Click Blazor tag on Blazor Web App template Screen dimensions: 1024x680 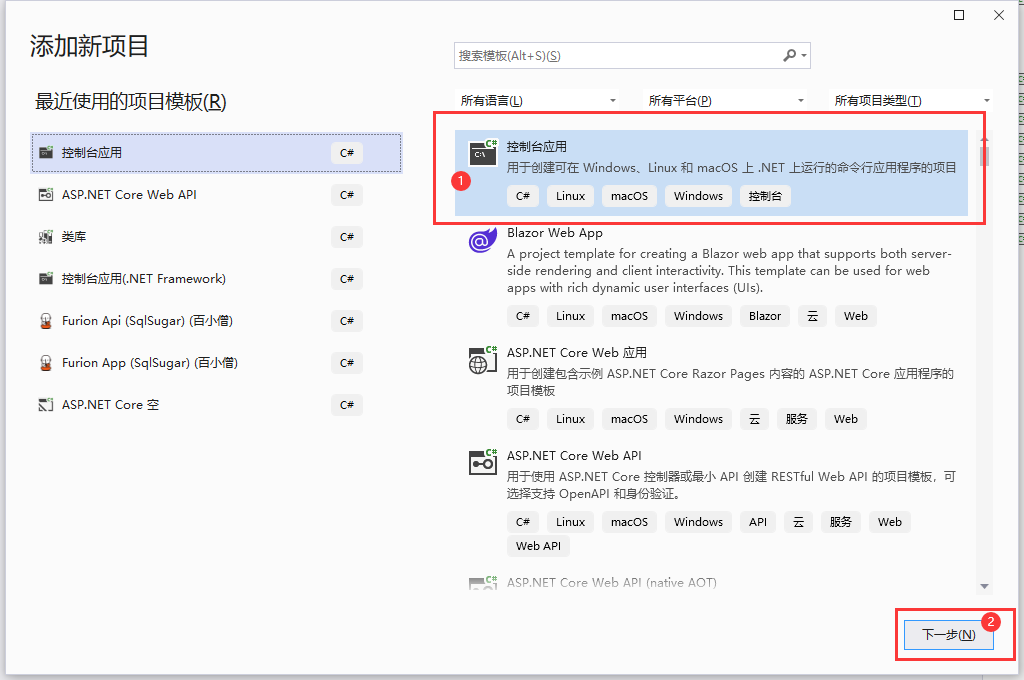pyautogui.click(x=765, y=316)
